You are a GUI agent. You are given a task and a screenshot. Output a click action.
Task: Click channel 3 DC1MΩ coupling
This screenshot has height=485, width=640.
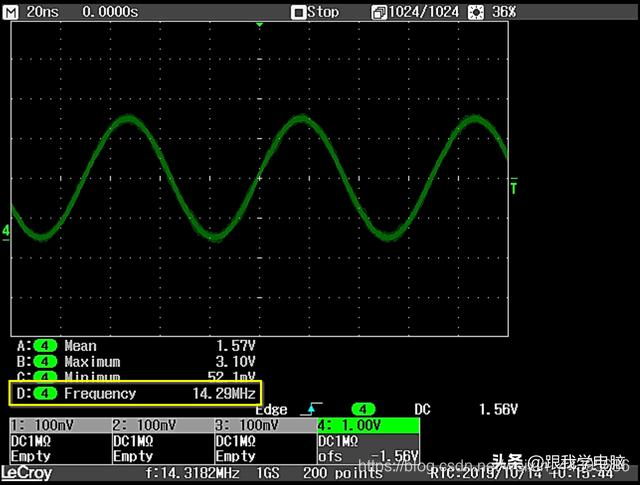pos(236,441)
